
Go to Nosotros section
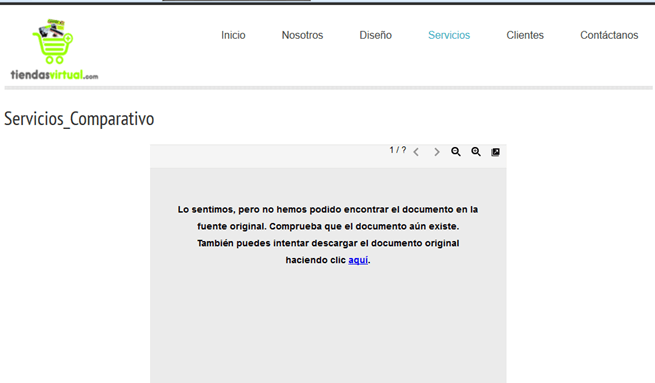(302, 35)
